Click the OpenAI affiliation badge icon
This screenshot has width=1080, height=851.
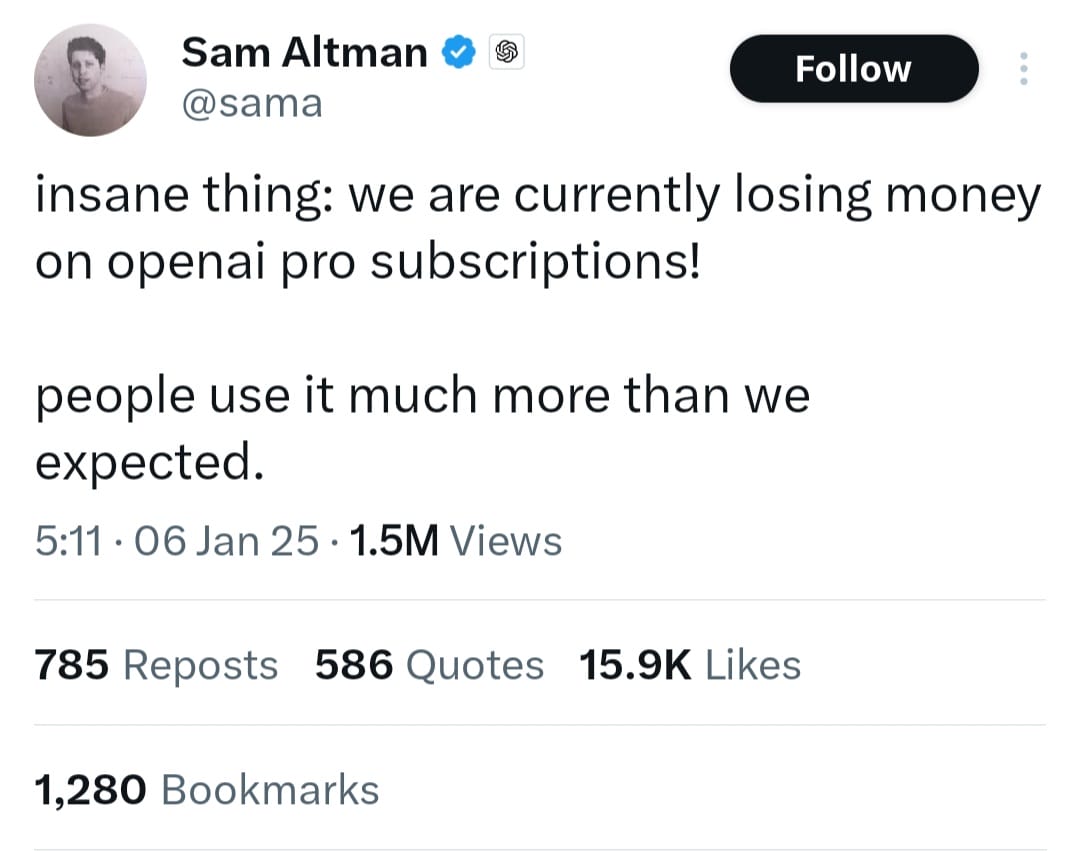tap(507, 52)
